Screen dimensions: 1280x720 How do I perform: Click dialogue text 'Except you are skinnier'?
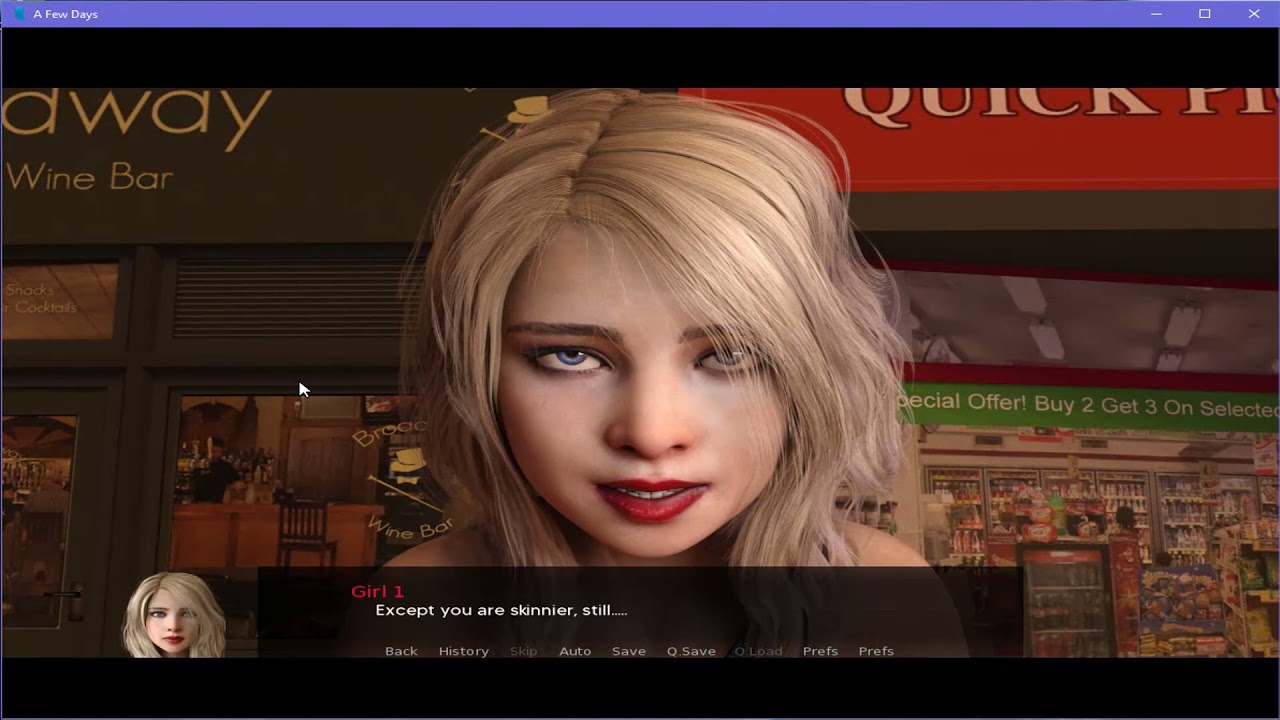click(500, 610)
